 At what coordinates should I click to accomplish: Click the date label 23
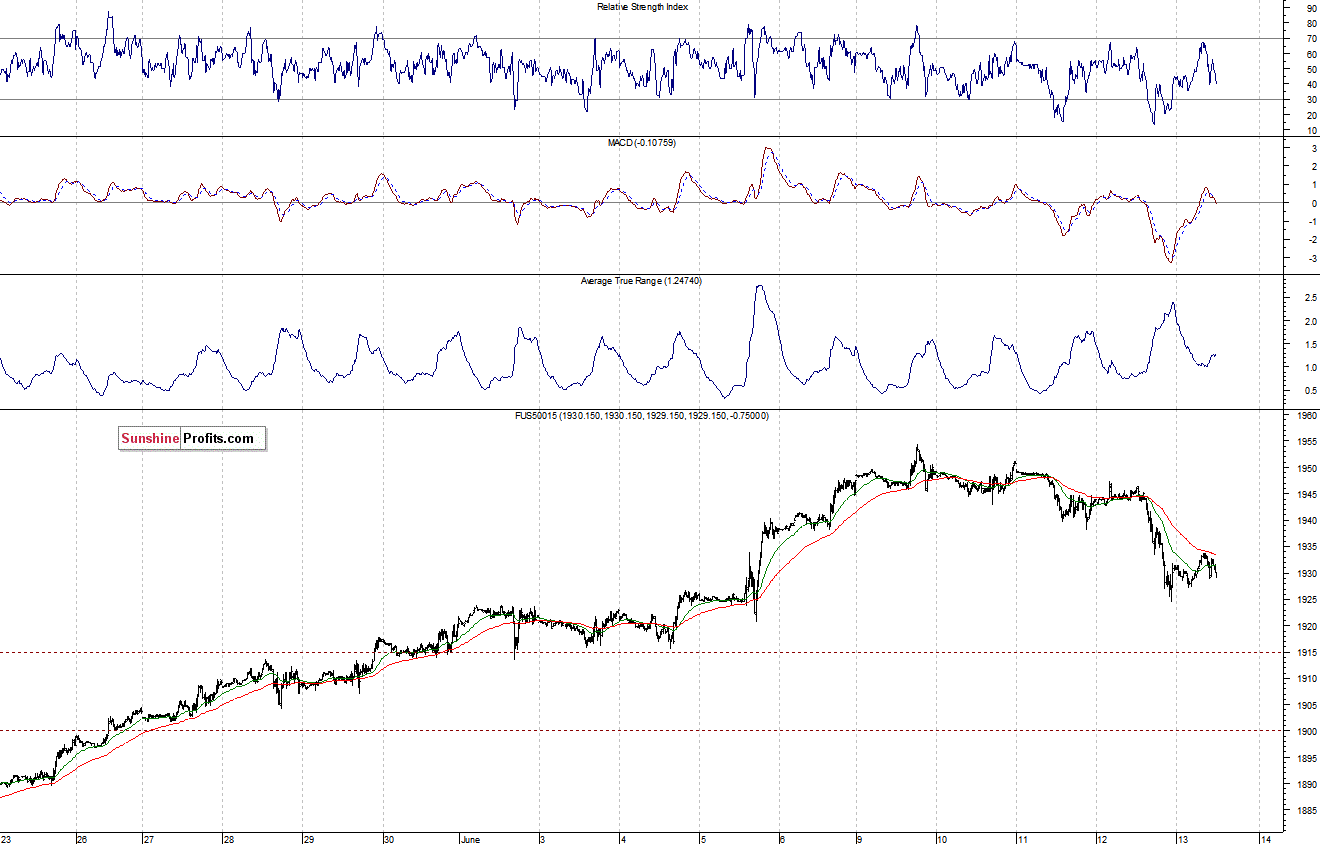tap(6, 838)
